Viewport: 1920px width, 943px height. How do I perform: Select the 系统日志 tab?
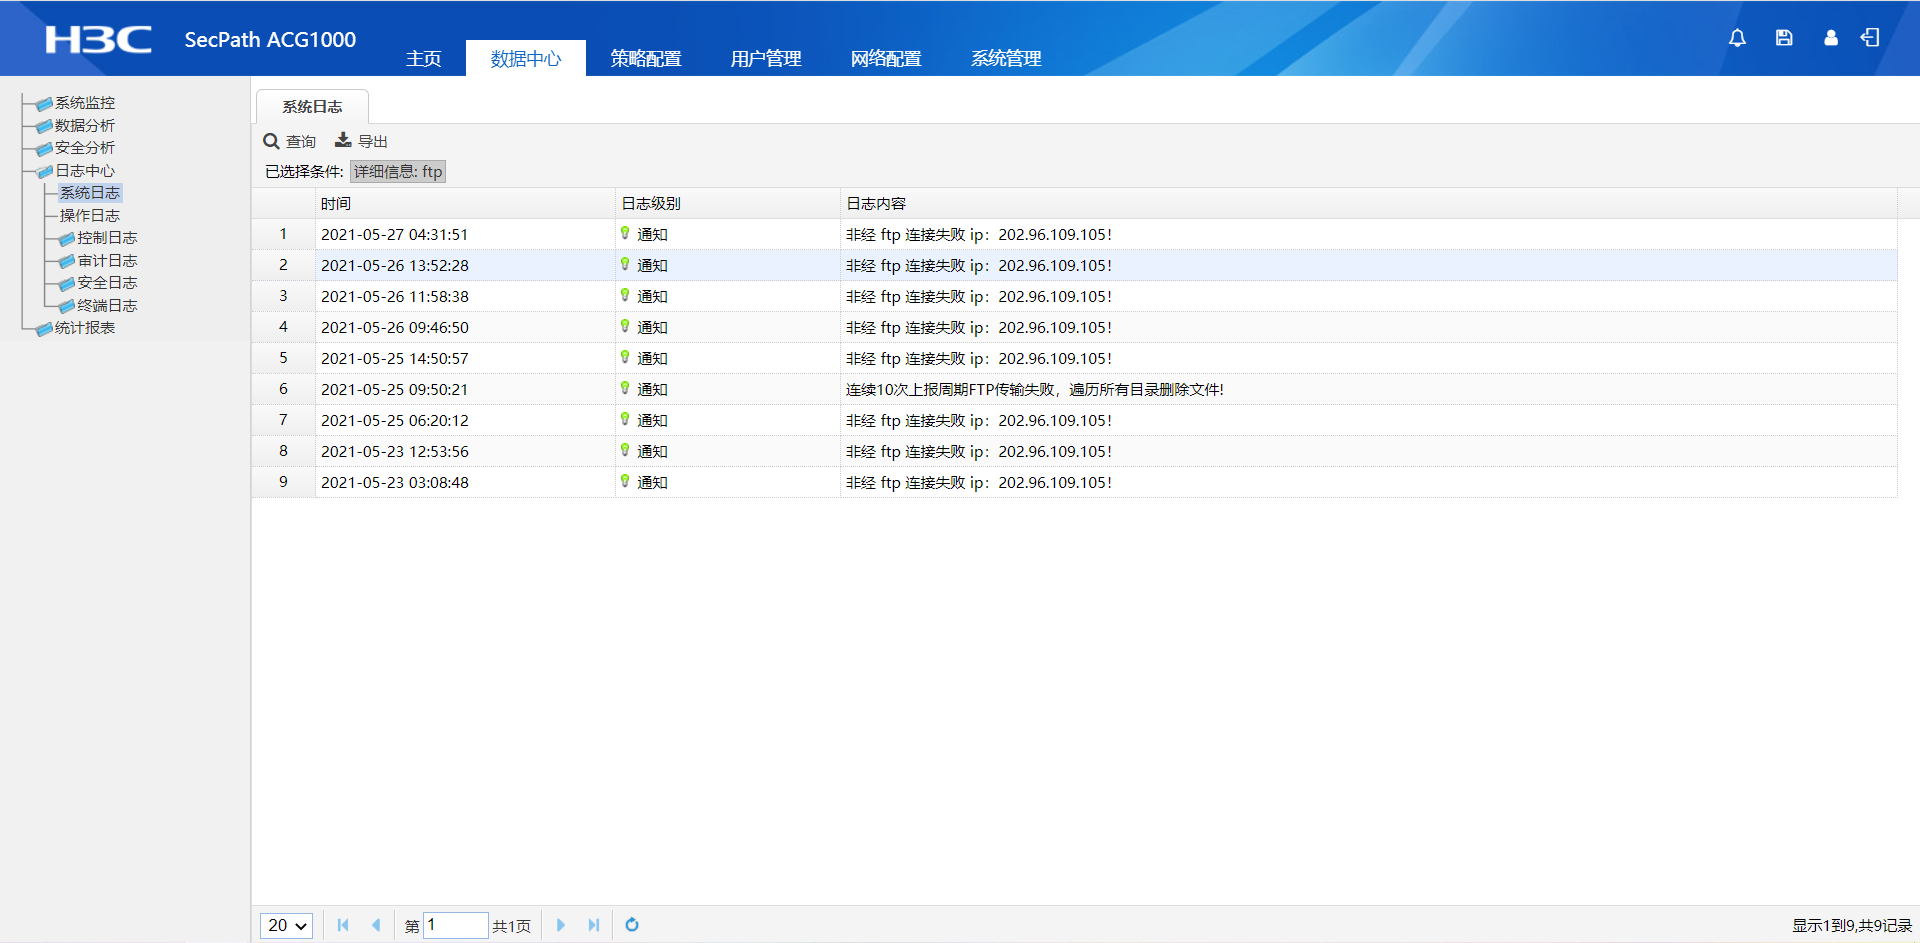point(312,107)
